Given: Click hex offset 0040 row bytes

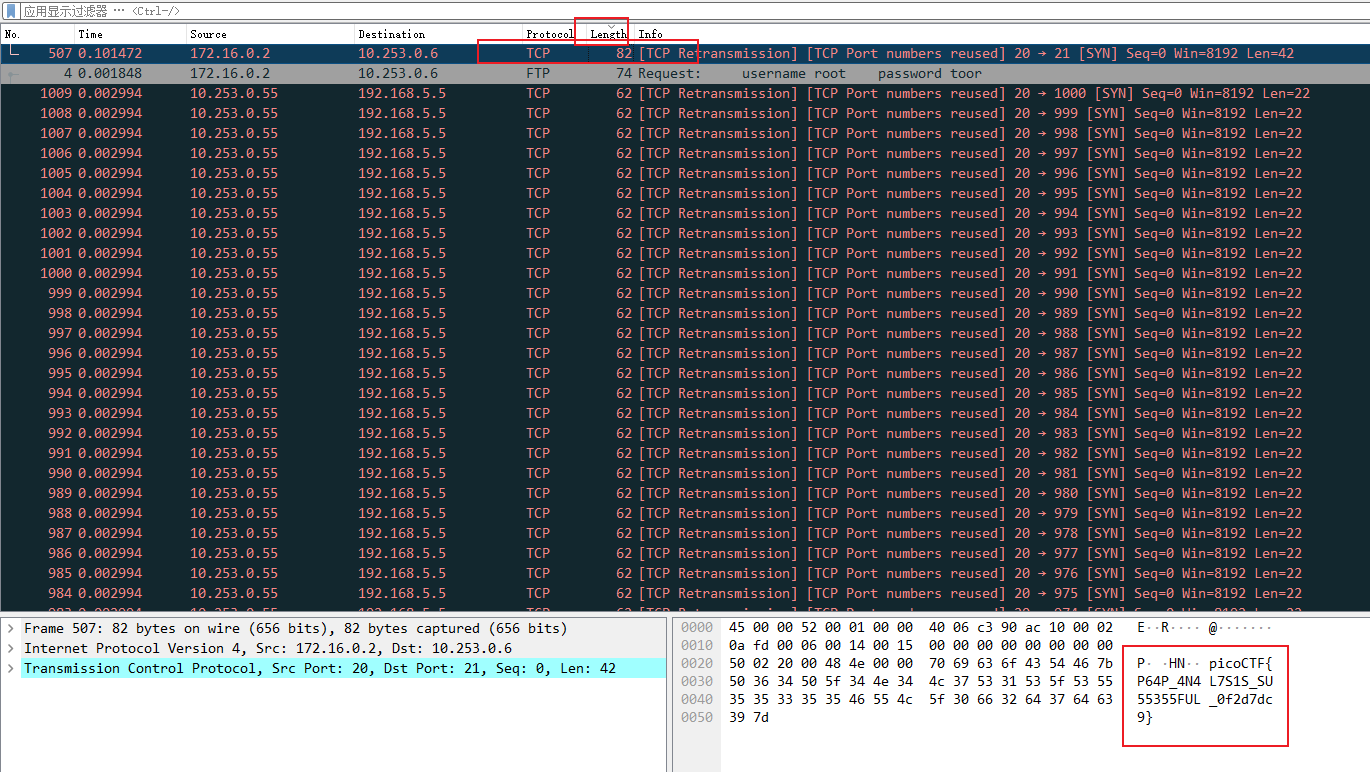Looking at the screenshot, I should pyautogui.click(x=920, y=699).
